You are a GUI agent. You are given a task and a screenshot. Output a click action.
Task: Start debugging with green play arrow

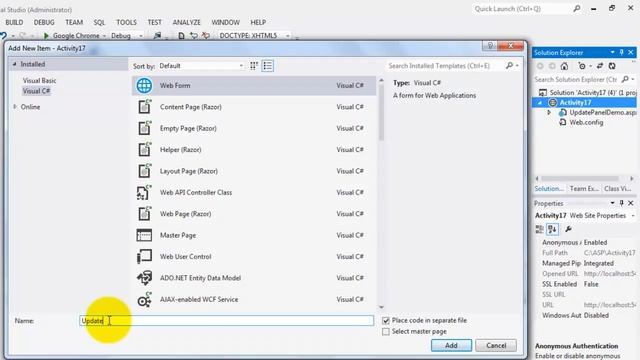point(46,36)
